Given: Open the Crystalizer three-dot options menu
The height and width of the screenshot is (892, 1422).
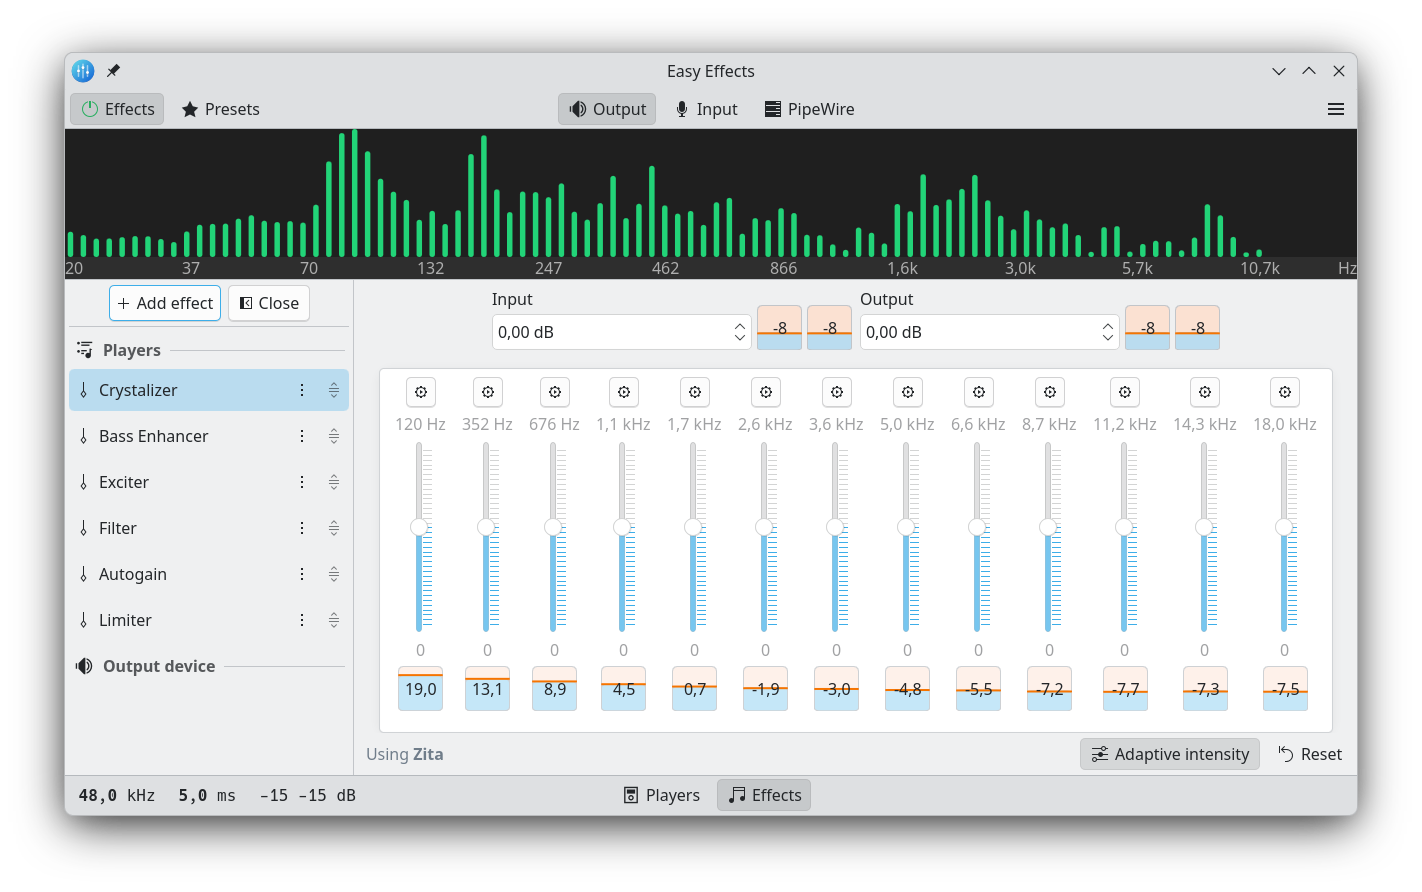Looking at the screenshot, I should (x=302, y=390).
